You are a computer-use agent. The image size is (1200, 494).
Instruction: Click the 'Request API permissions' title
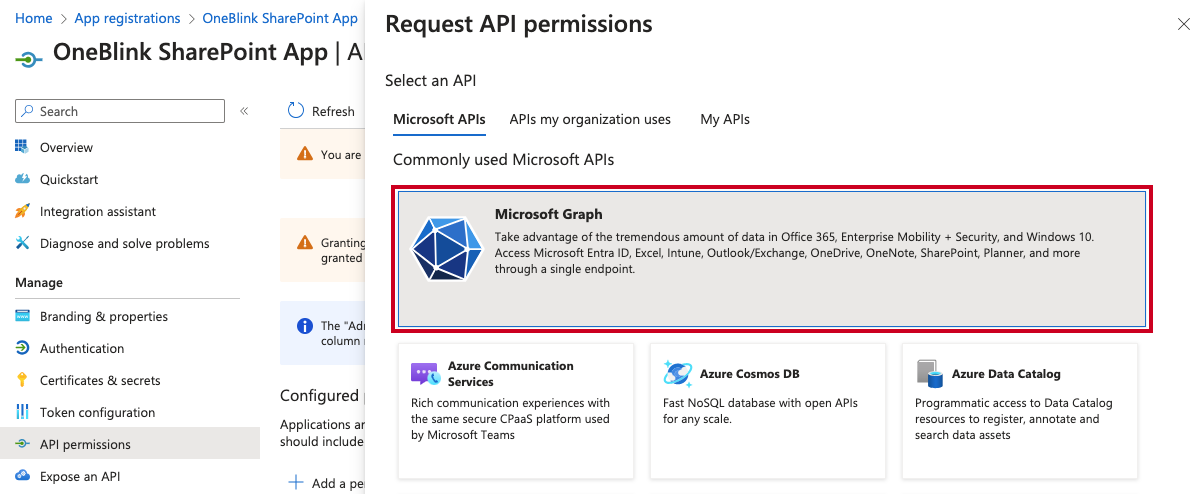tap(519, 24)
